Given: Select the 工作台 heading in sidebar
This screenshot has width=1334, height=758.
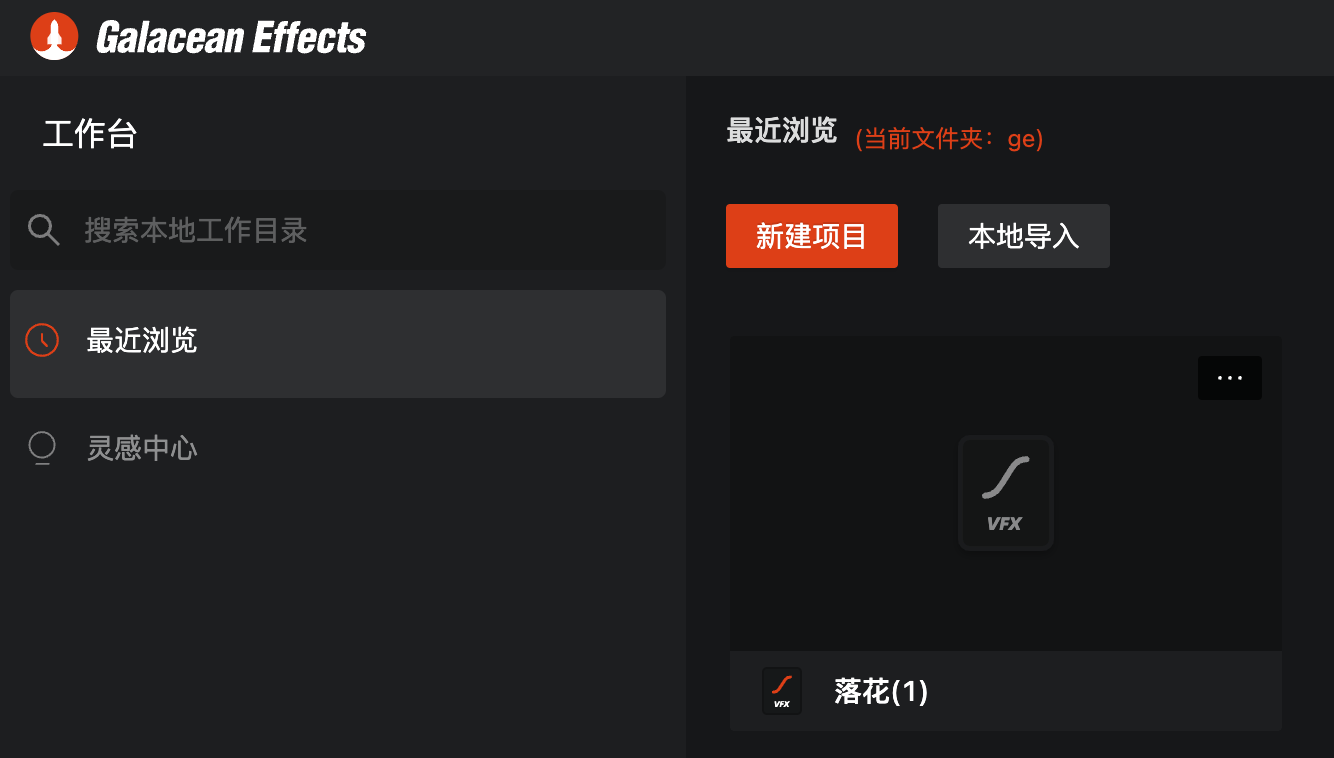Looking at the screenshot, I should point(90,133).
